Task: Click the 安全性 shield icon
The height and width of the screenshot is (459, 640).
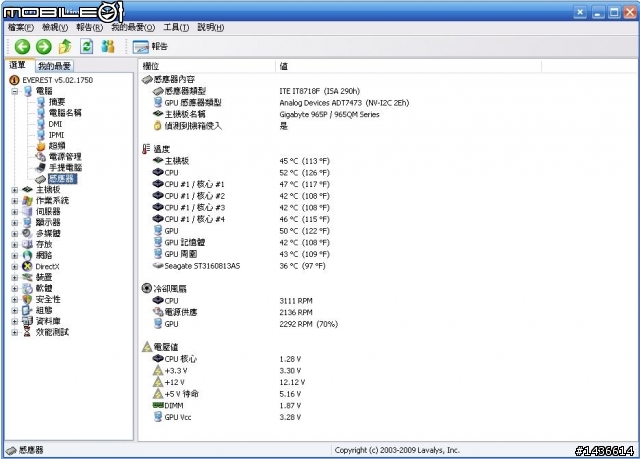Action: [x=27, y=299]
